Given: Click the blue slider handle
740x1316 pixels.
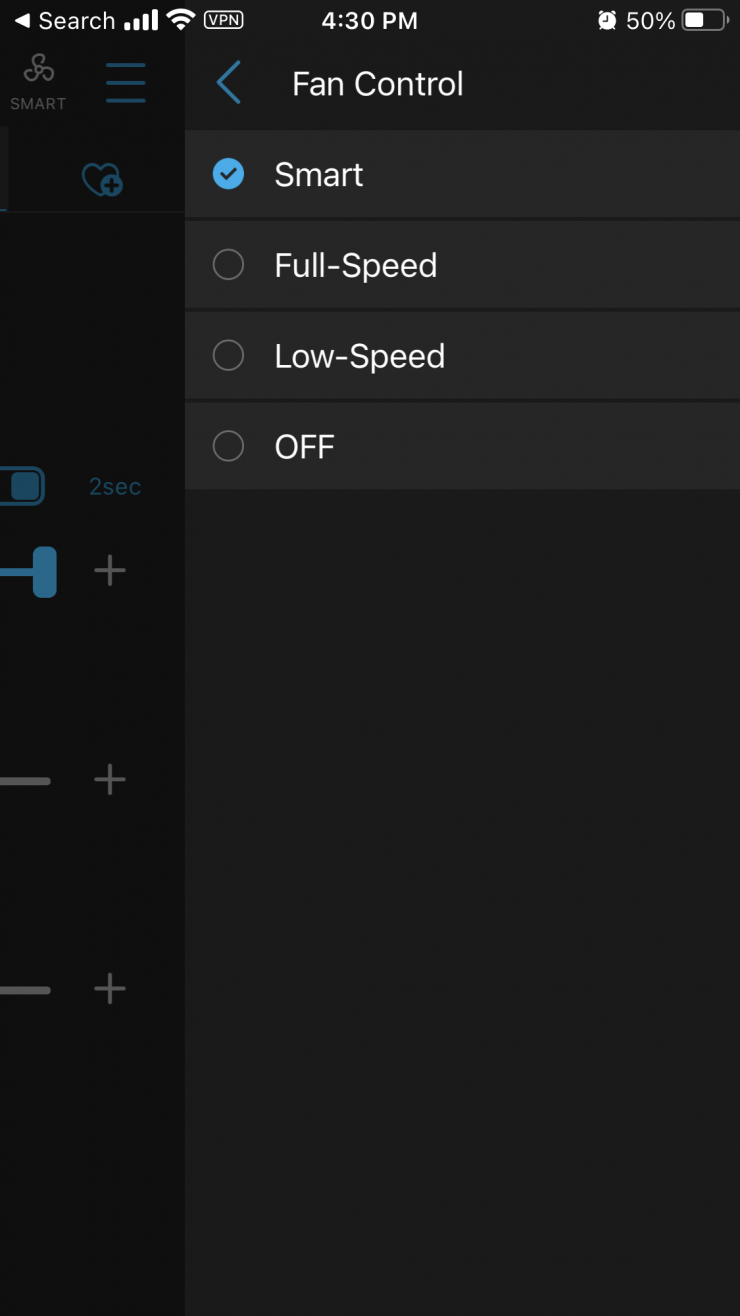Looking at the screenshot, I should 44,572.
